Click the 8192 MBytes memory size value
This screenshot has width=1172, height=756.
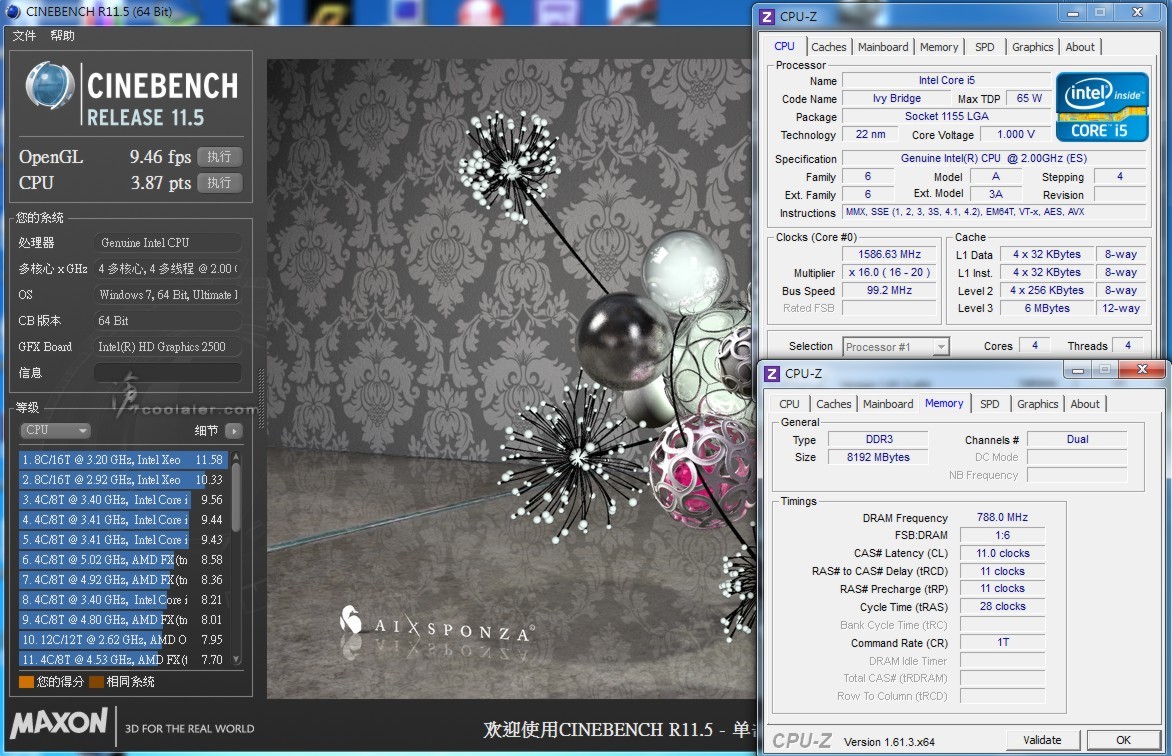click(x=879, y=457)
